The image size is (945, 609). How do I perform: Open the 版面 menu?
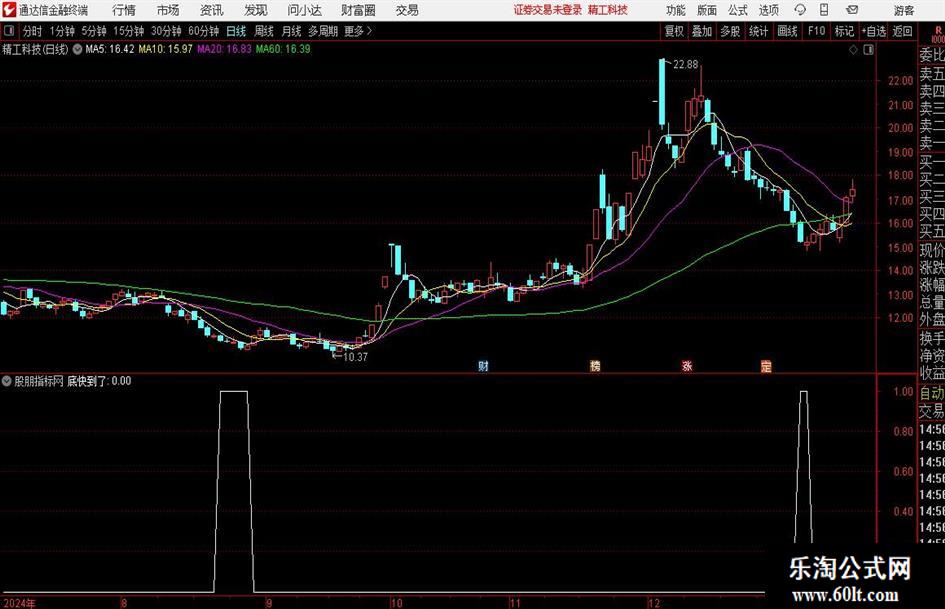pos(706,10)
